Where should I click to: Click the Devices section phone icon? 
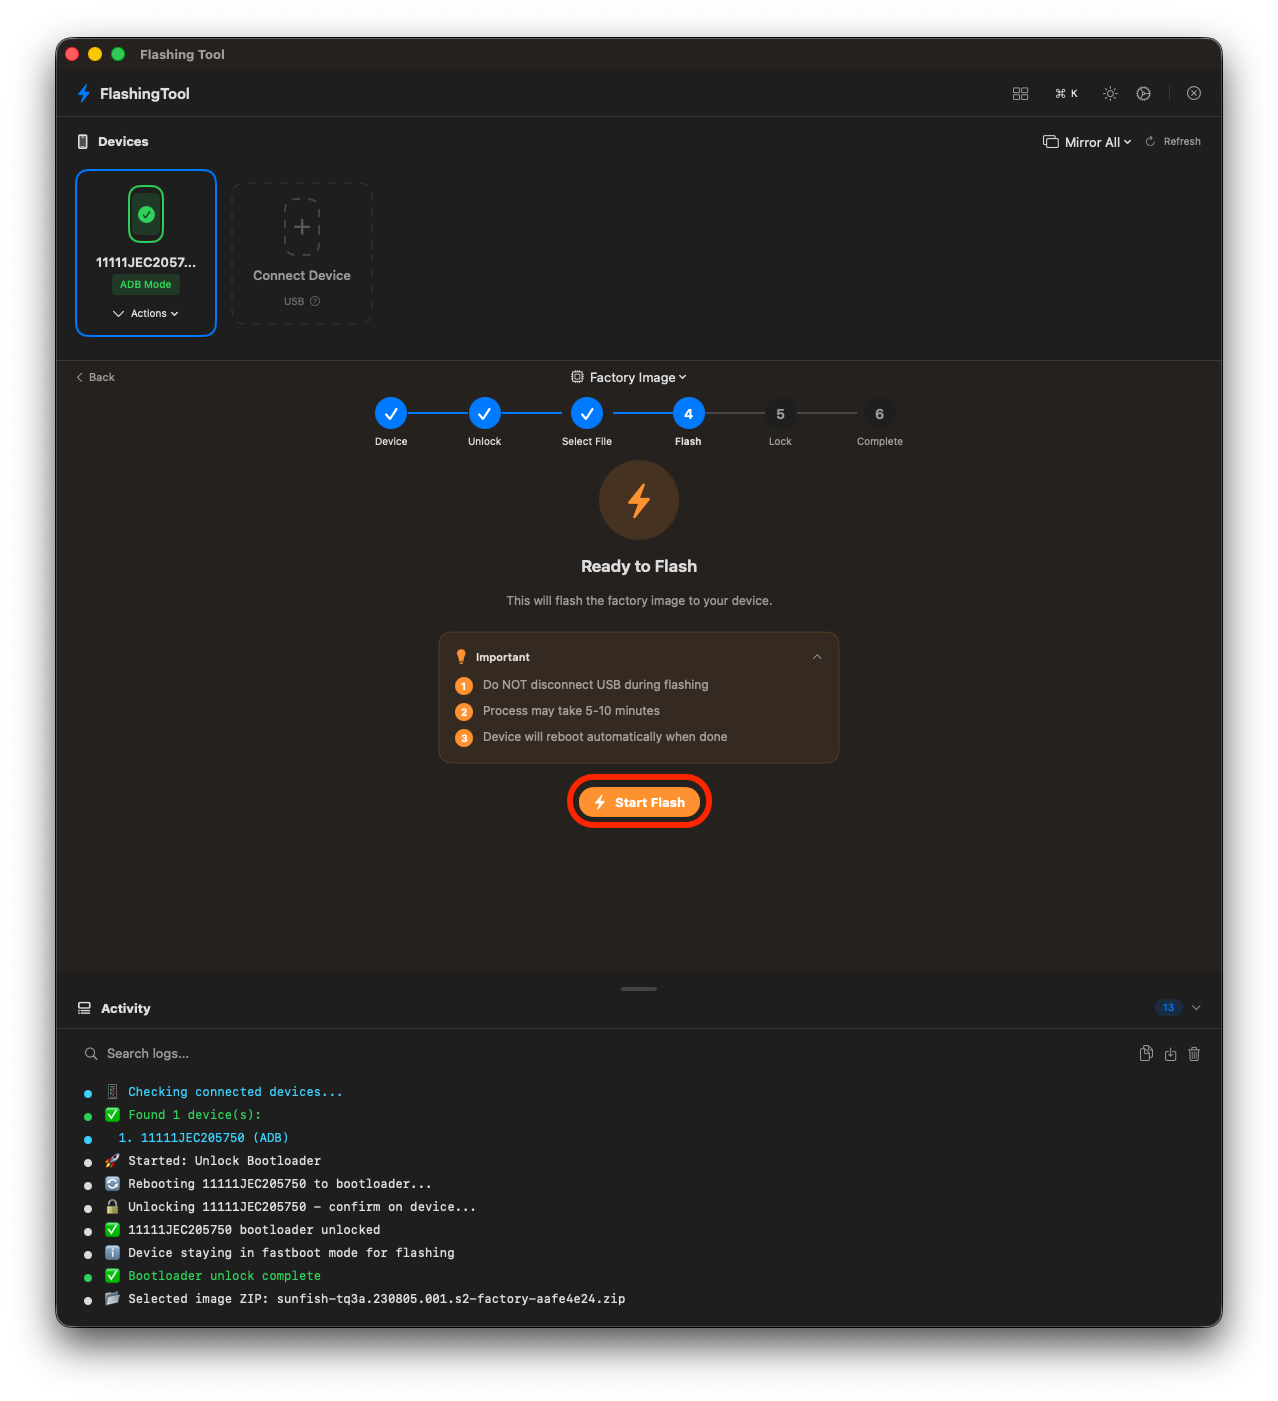tap(83, 141)
